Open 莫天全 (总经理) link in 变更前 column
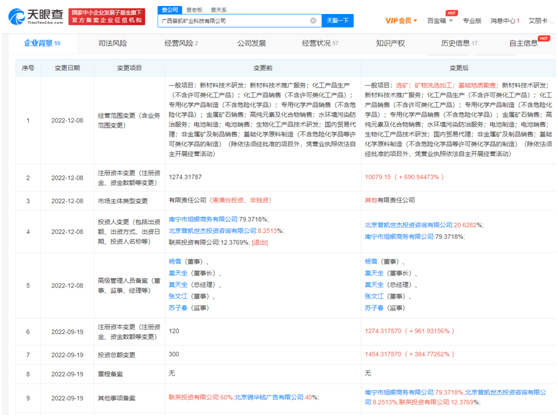Image resolution: width=558 pixels, height=417 pixels. click(178, 285)
